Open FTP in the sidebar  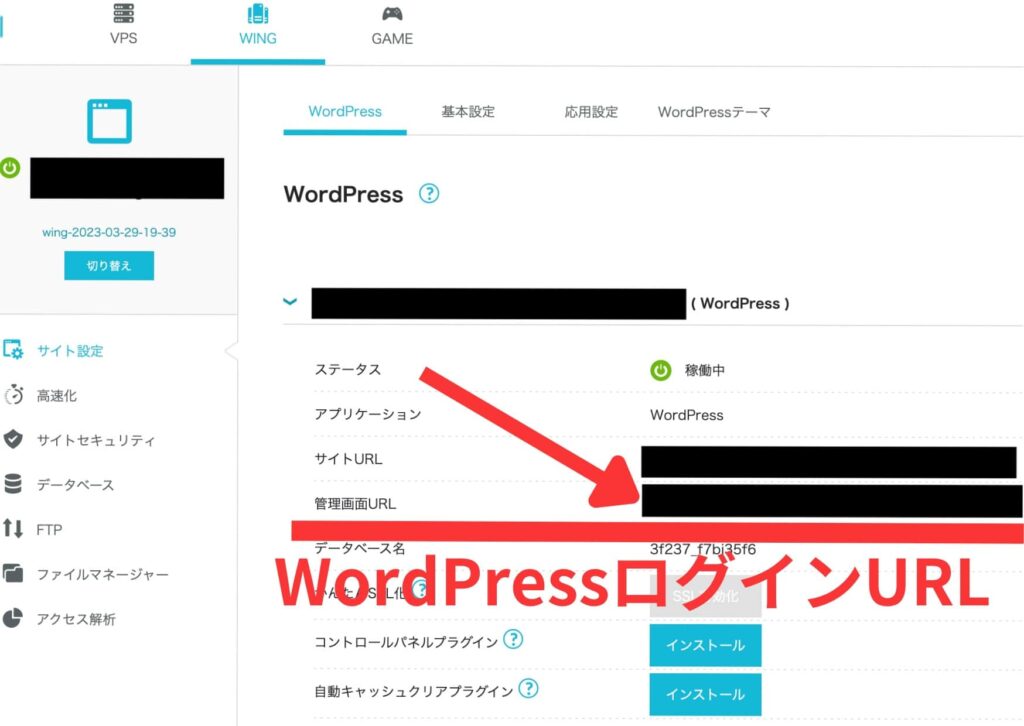point(50,529)
